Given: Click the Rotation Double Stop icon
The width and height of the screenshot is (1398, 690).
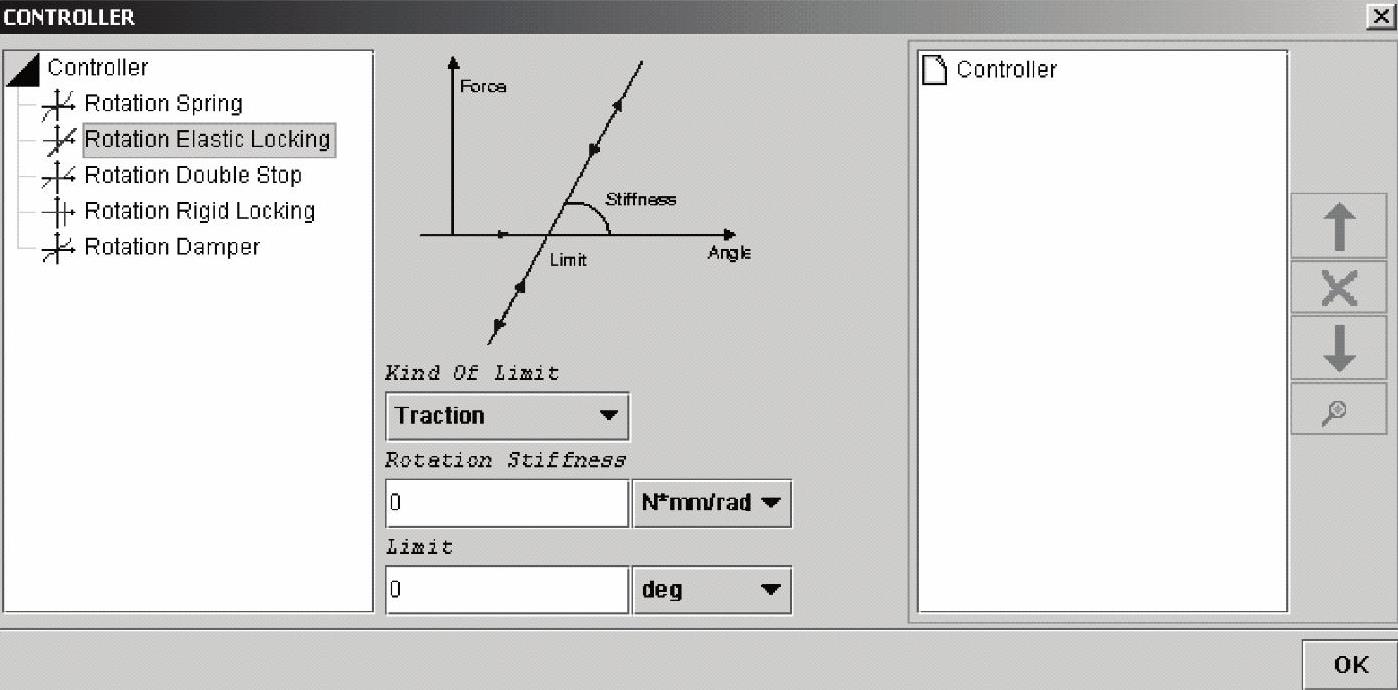Looking at the screenshot, I should coord(58,176).
